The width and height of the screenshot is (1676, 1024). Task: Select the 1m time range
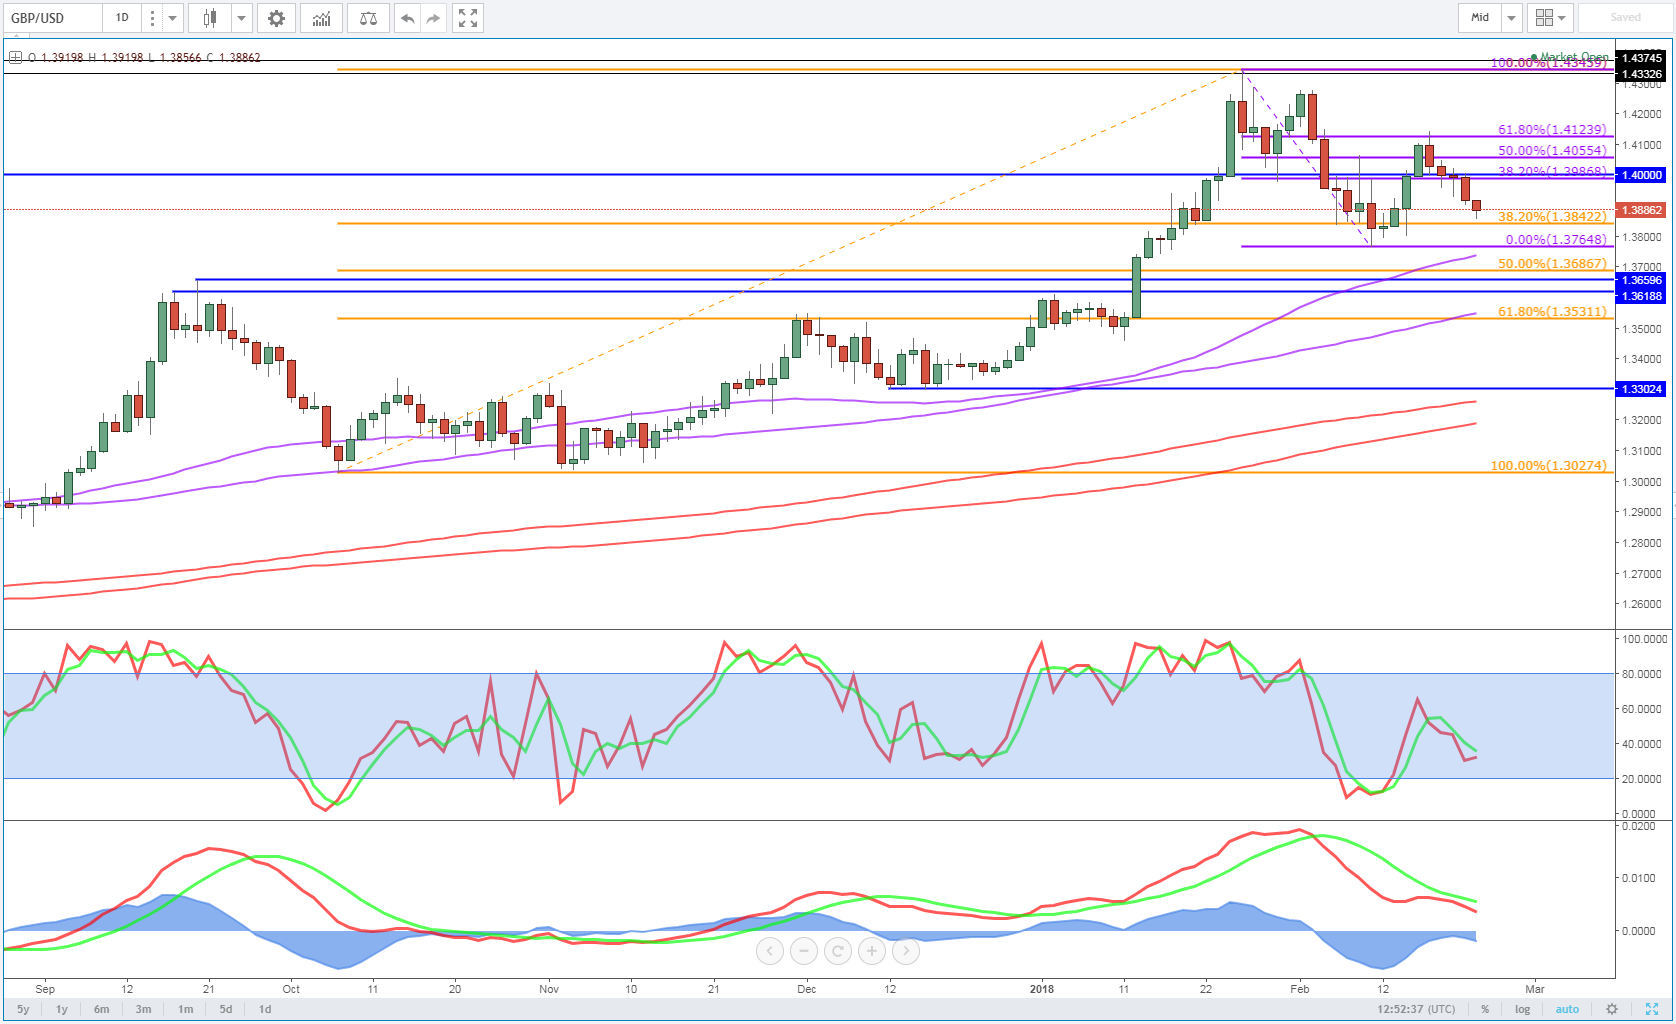(x=185, y=1009)
